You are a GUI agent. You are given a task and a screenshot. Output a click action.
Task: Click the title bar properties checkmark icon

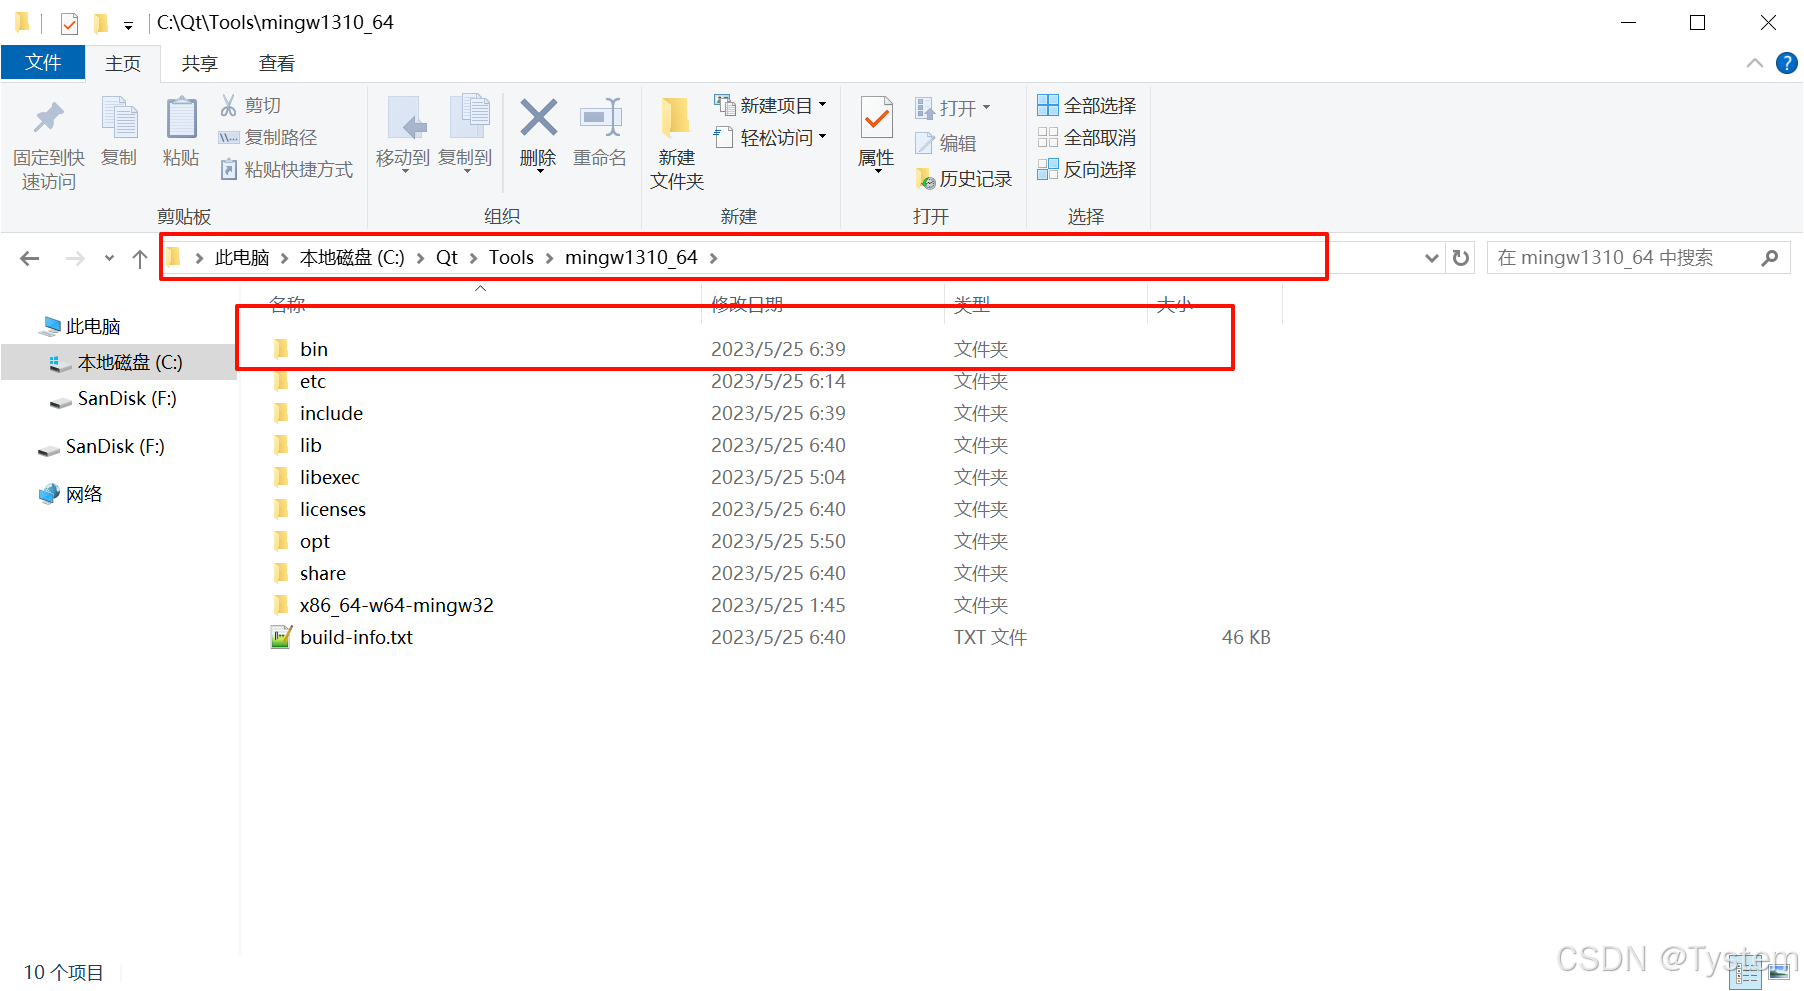pos(69,23)
